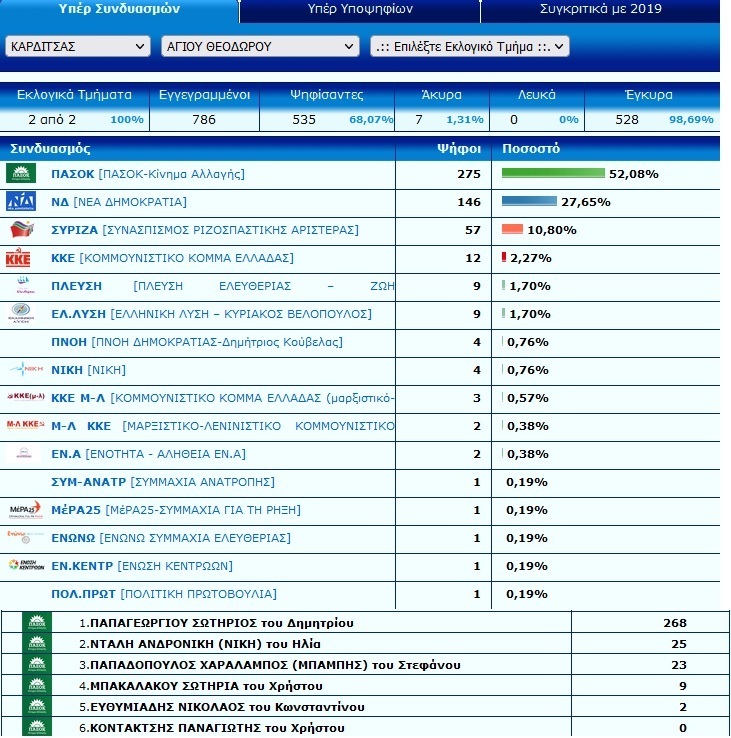Click the blue ΝΔ percentage bar

click(x=529, y=201)
